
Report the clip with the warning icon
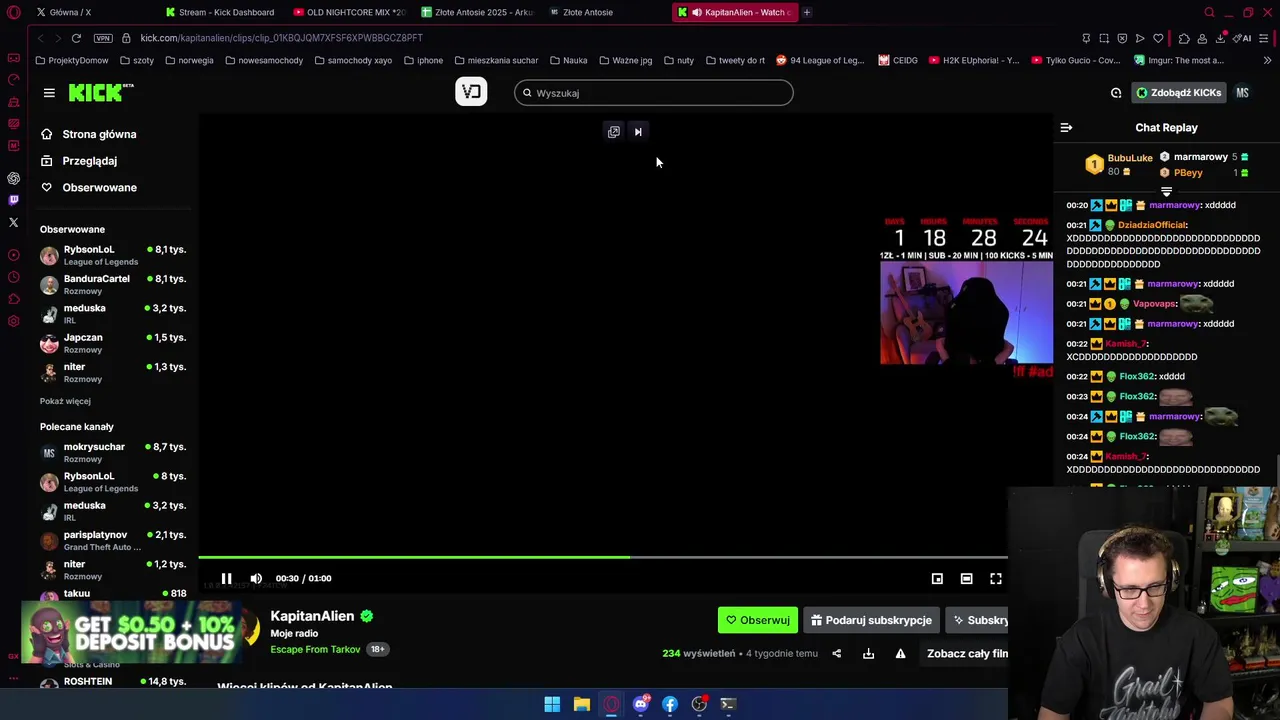click(900, 654)
